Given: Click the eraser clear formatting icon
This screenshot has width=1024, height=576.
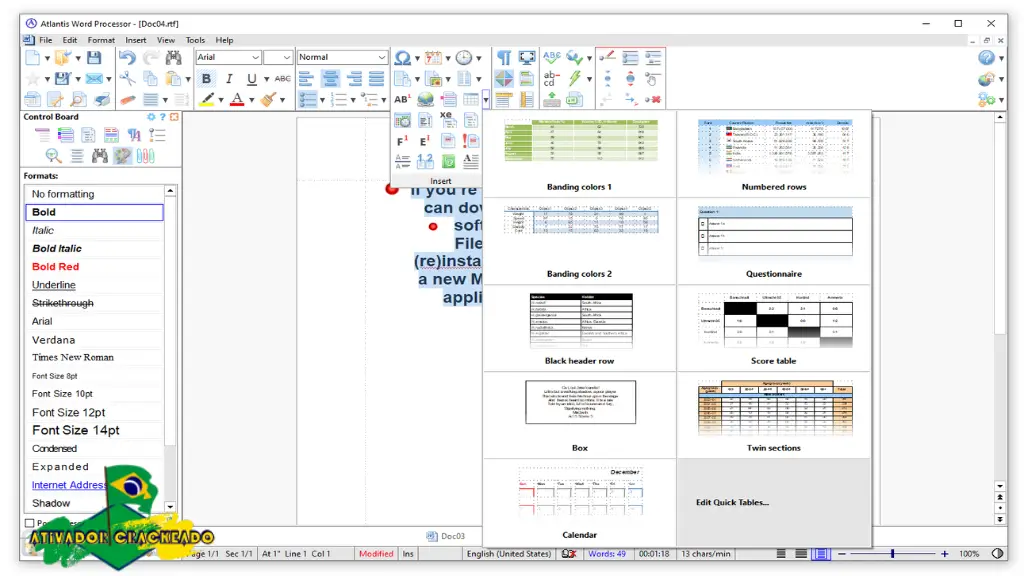Looking at the screenshot, I should point(127,100).
